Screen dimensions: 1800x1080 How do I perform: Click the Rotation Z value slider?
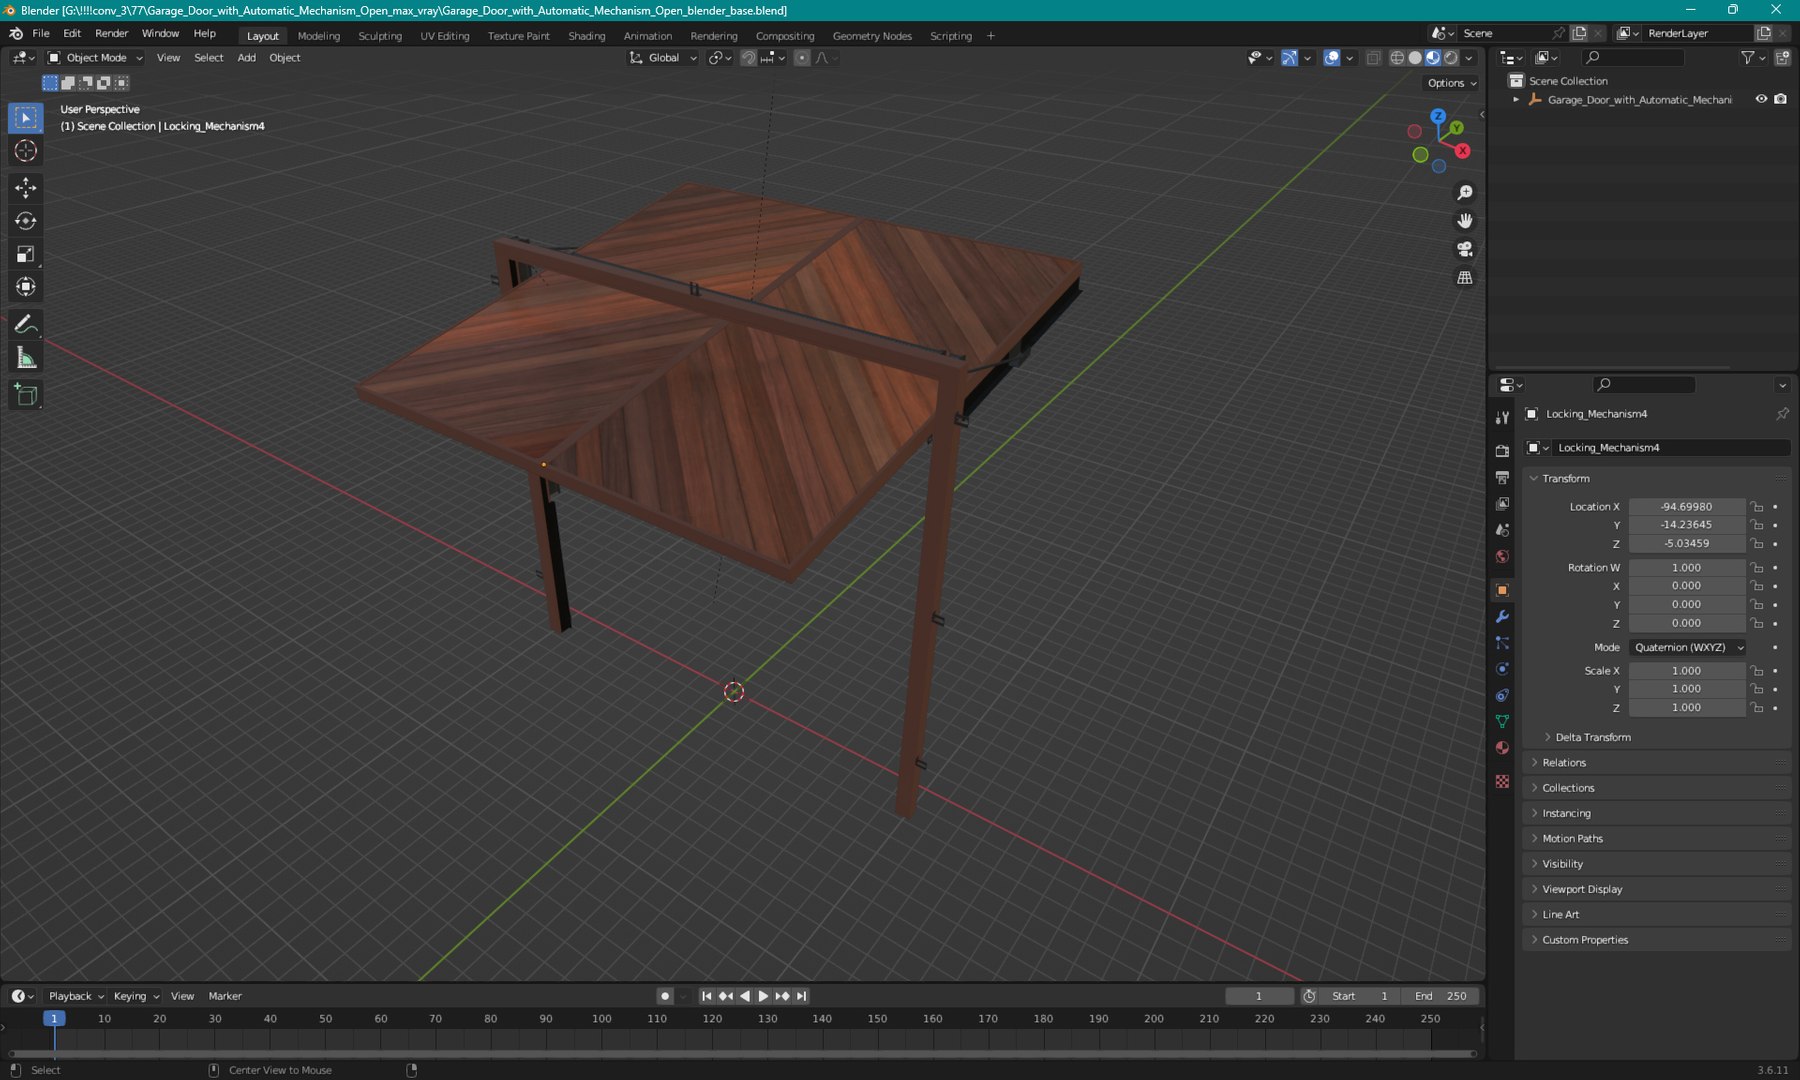tap(1687, 624)
